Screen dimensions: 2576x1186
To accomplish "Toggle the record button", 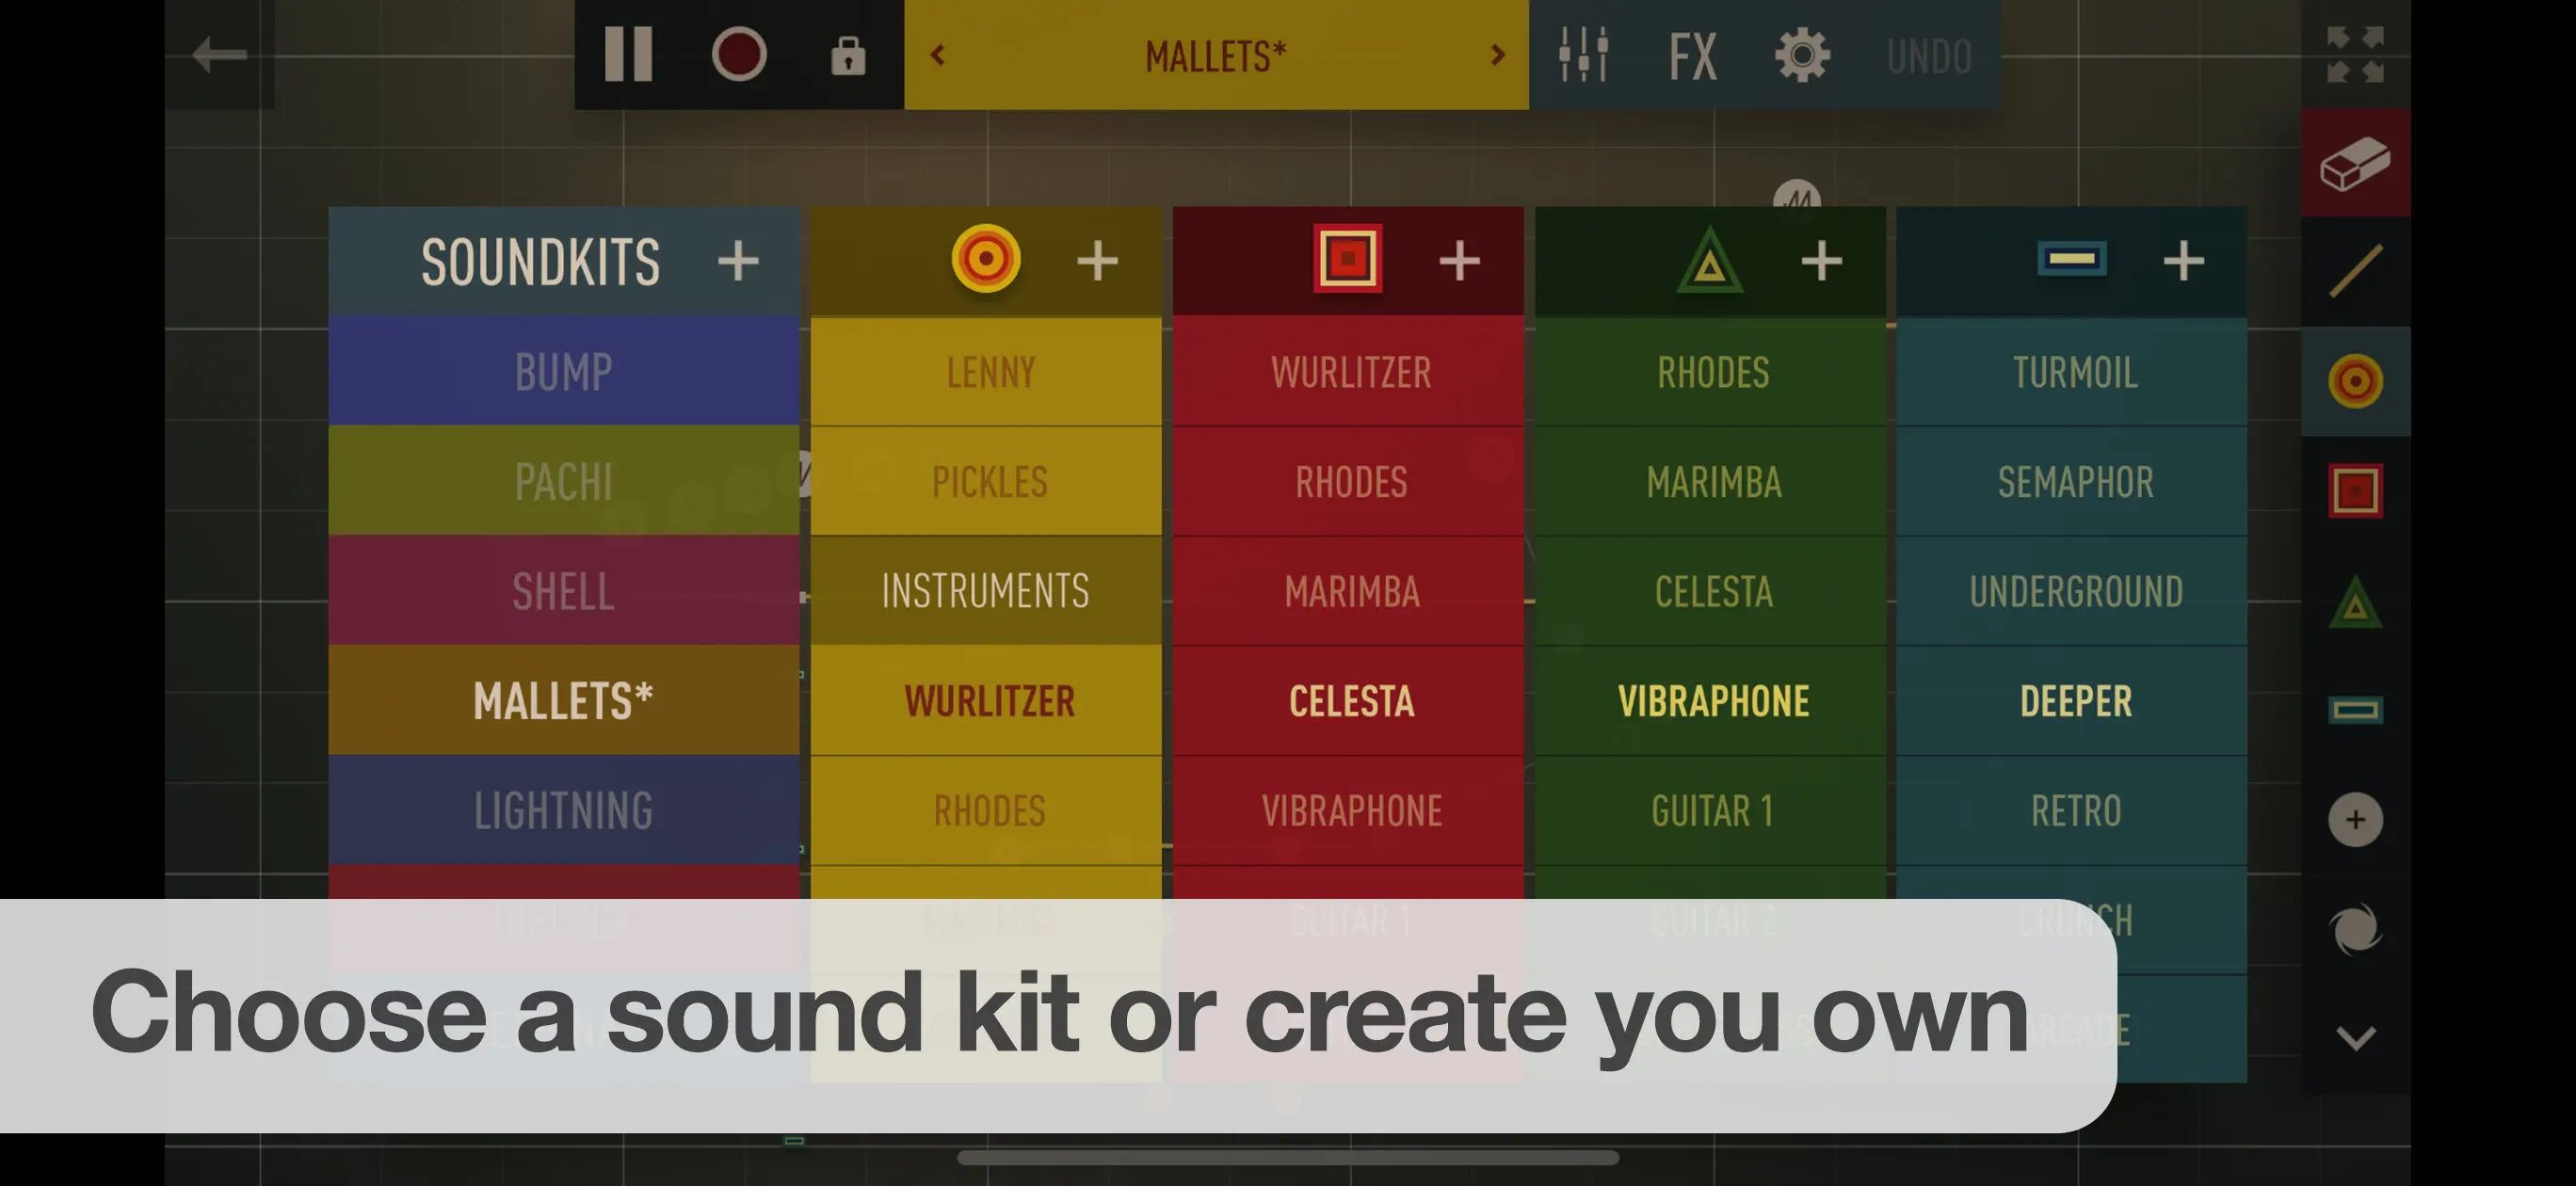I will point(739,55).
